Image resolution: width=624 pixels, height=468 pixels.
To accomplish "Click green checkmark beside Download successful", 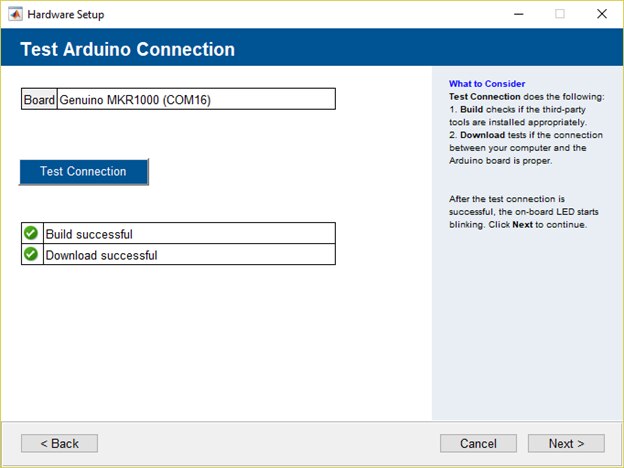I will pyautogui.click(x=31, y=255).
